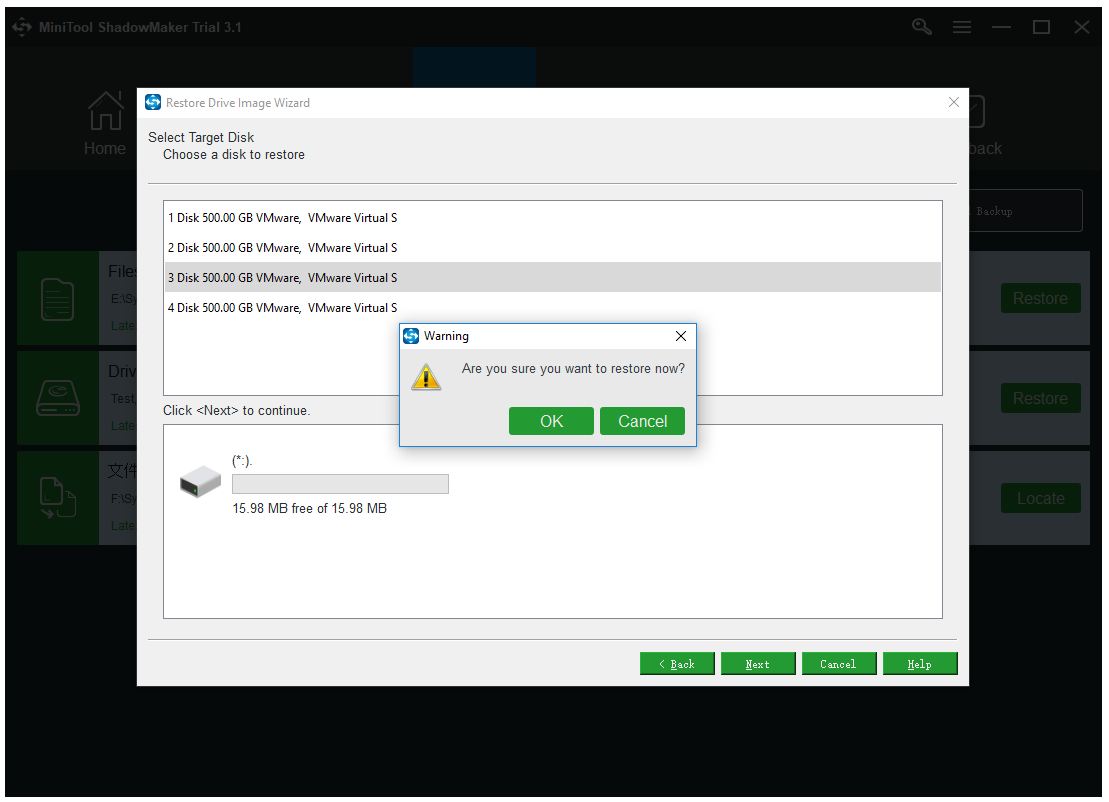This screenshot has height=802, width=1109.
Task: Close the Warning dialog
Action: [680, 336]
